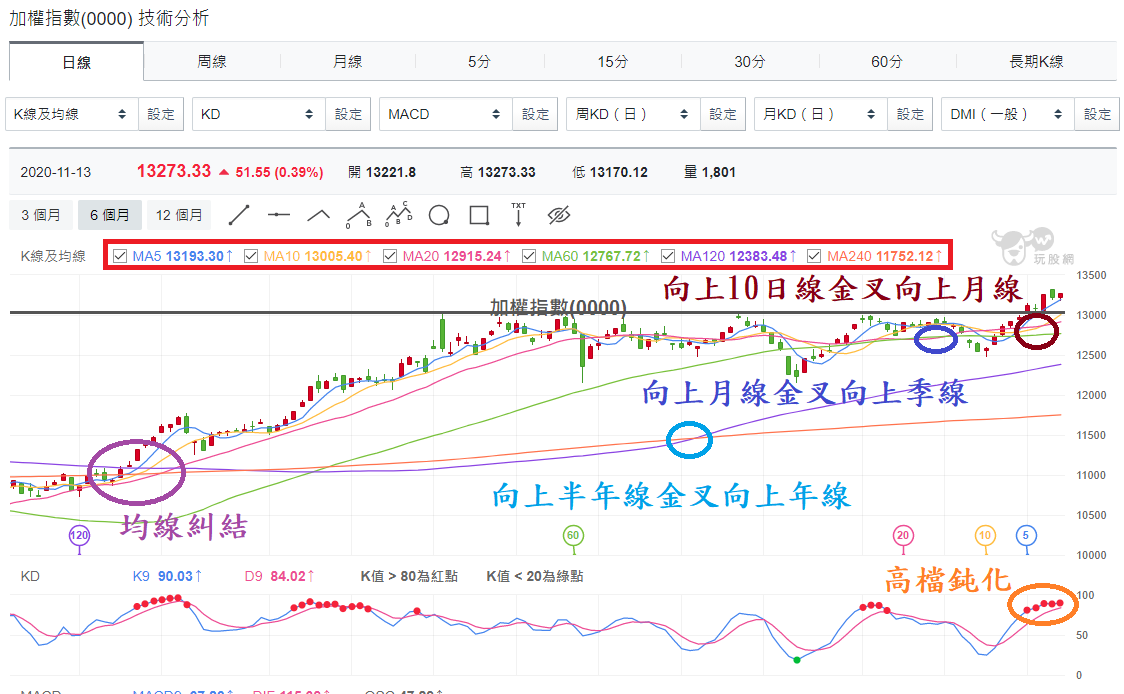Image resolution: width=1124 pixels, height=694 pixels.
Task: Open the MACD indicator dropdown
Action: click(x=446, y=114)
